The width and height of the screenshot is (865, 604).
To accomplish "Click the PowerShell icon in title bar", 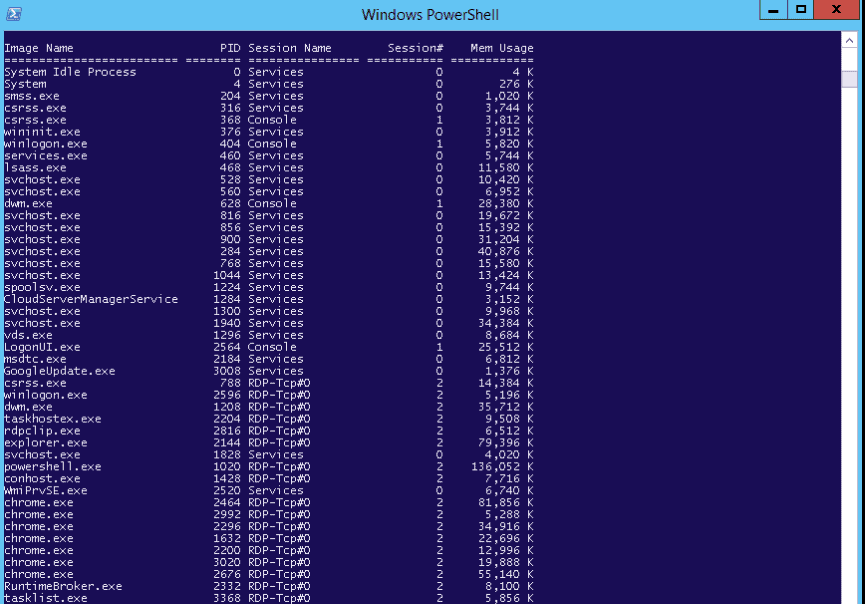I will pyautogui.click(x=14, y=14).
